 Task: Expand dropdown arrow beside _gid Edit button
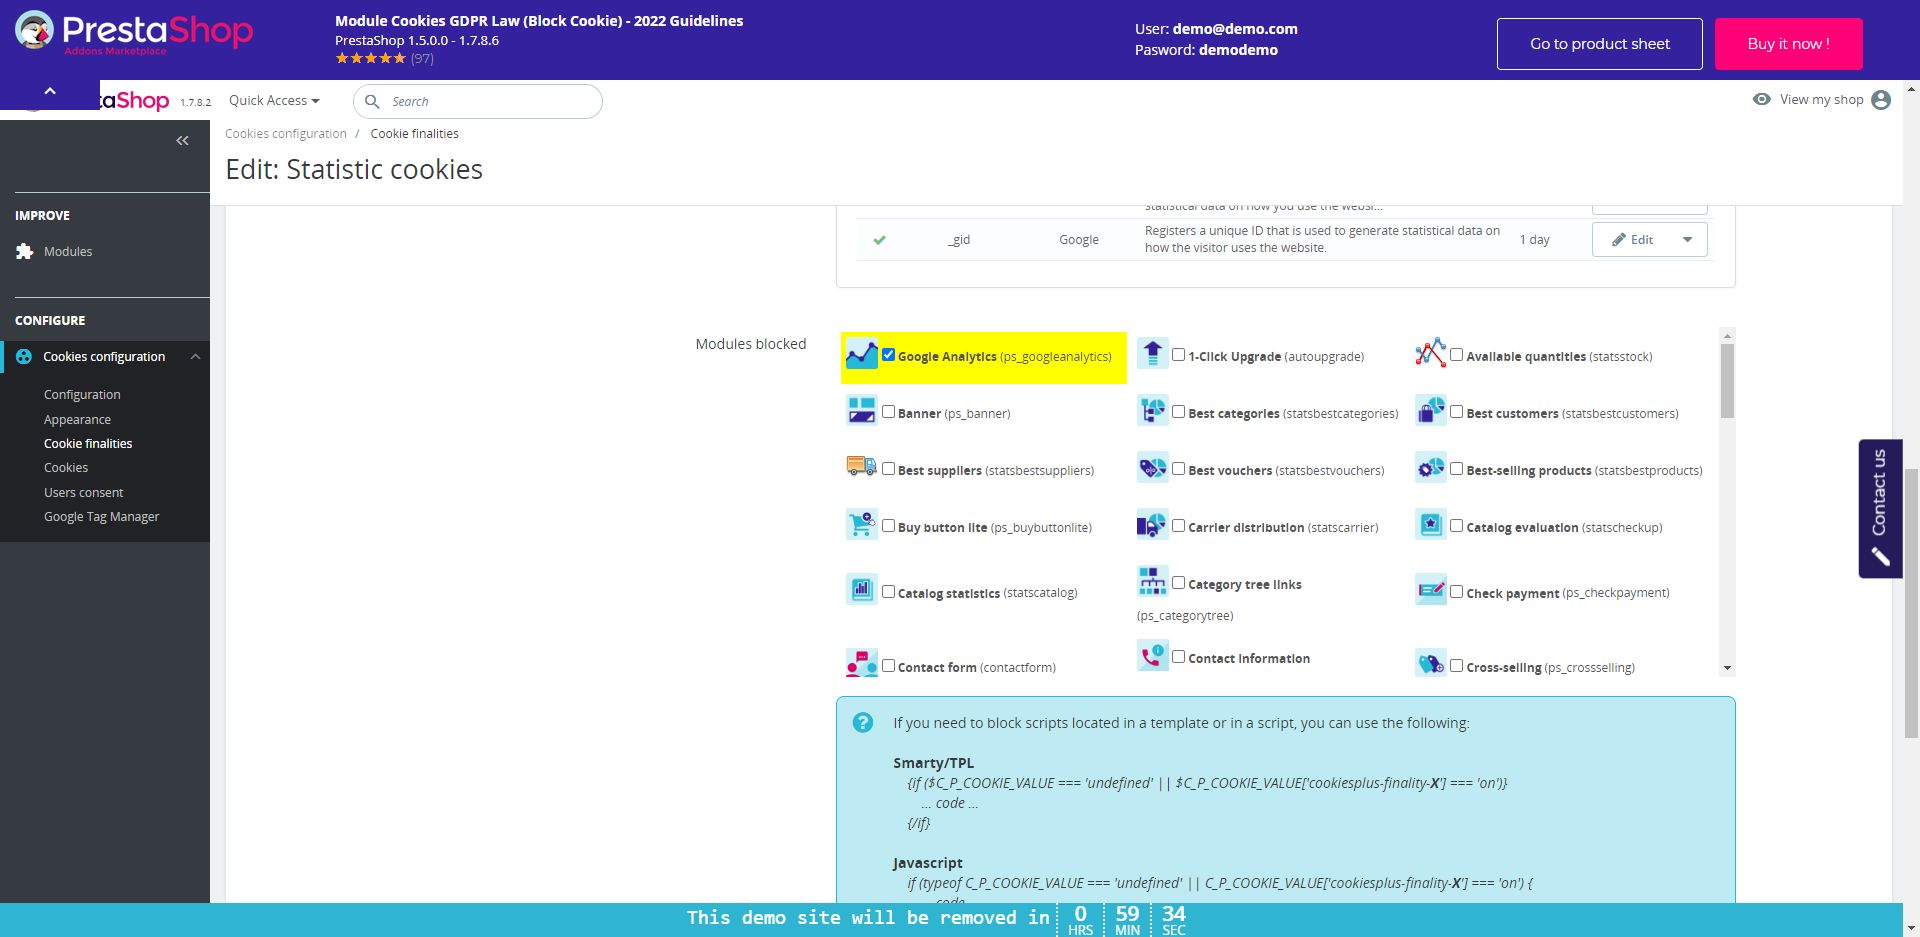1688,240
